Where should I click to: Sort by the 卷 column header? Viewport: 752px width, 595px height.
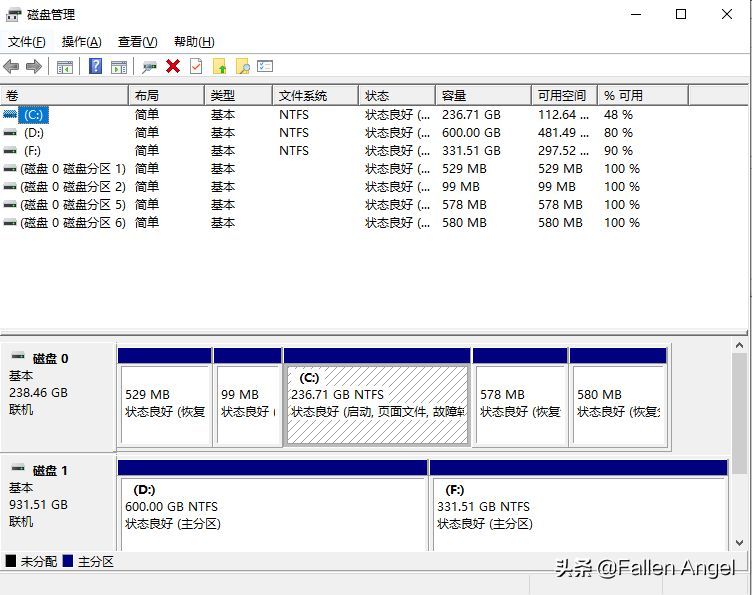(x=64, y=95)
